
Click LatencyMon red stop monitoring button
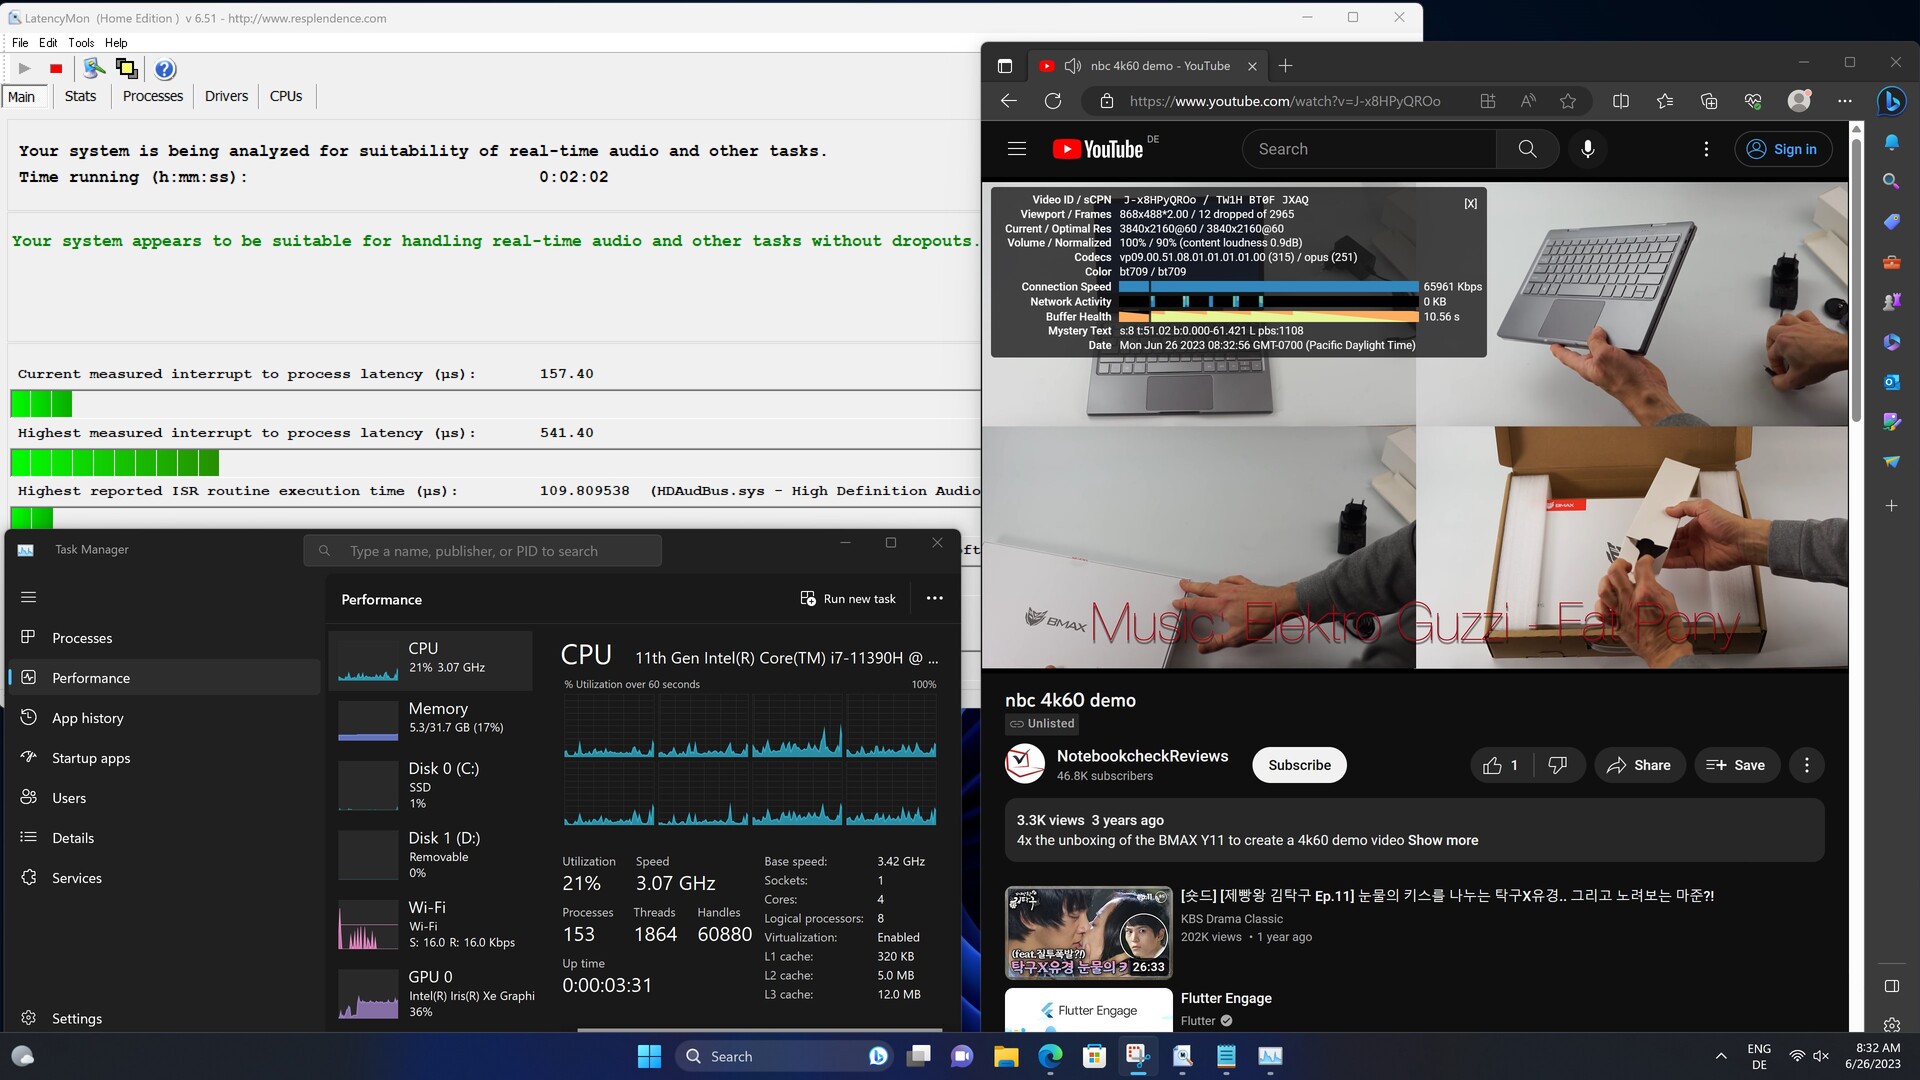click(56, 69)
